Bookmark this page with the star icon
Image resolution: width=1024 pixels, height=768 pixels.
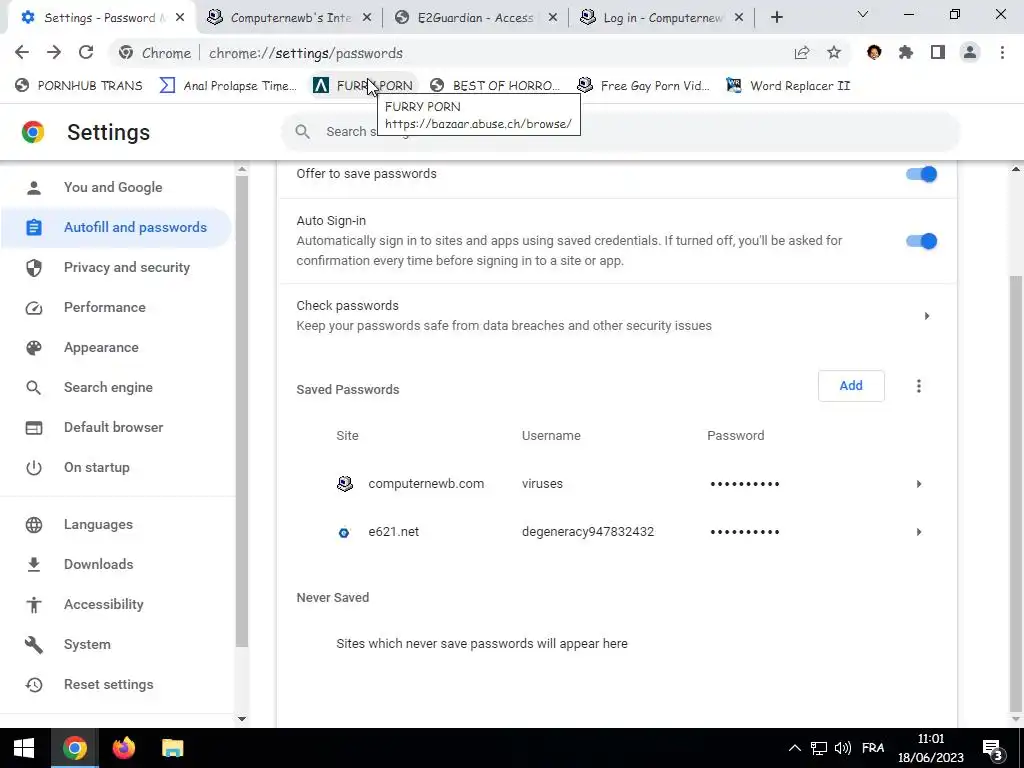coord(834,53)
